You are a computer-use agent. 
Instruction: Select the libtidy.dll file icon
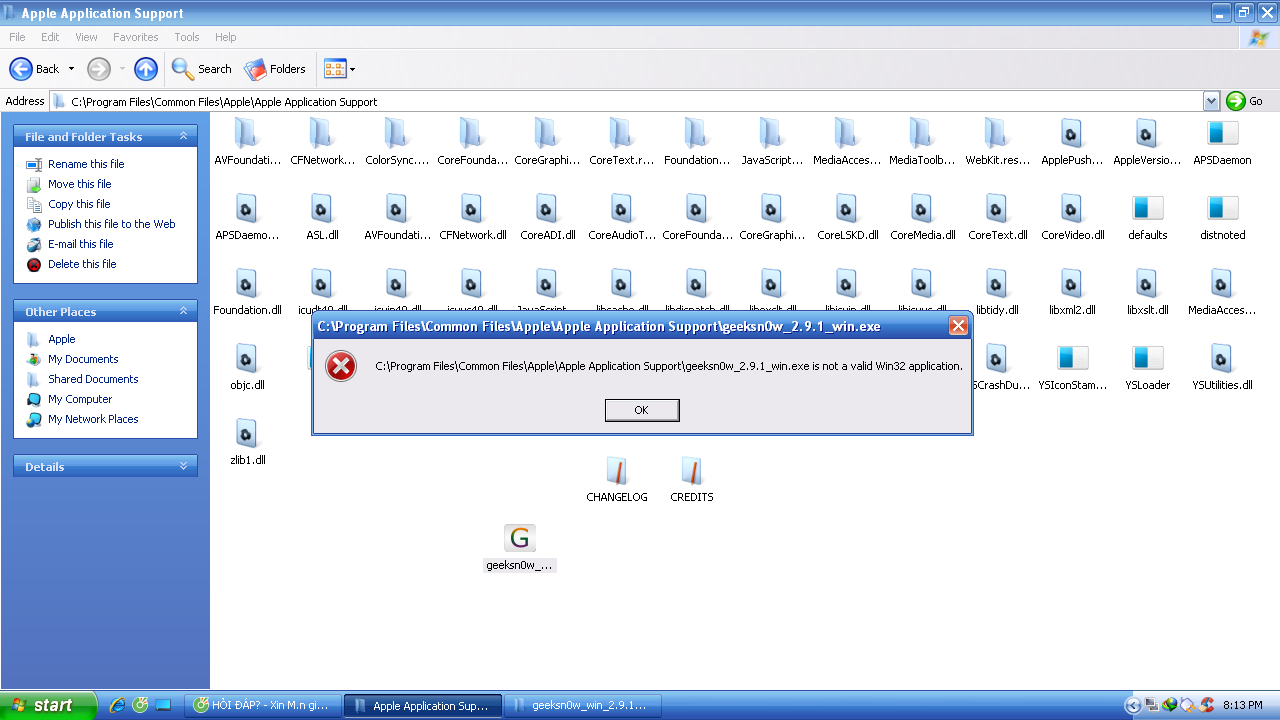click(x=996, y=283)
